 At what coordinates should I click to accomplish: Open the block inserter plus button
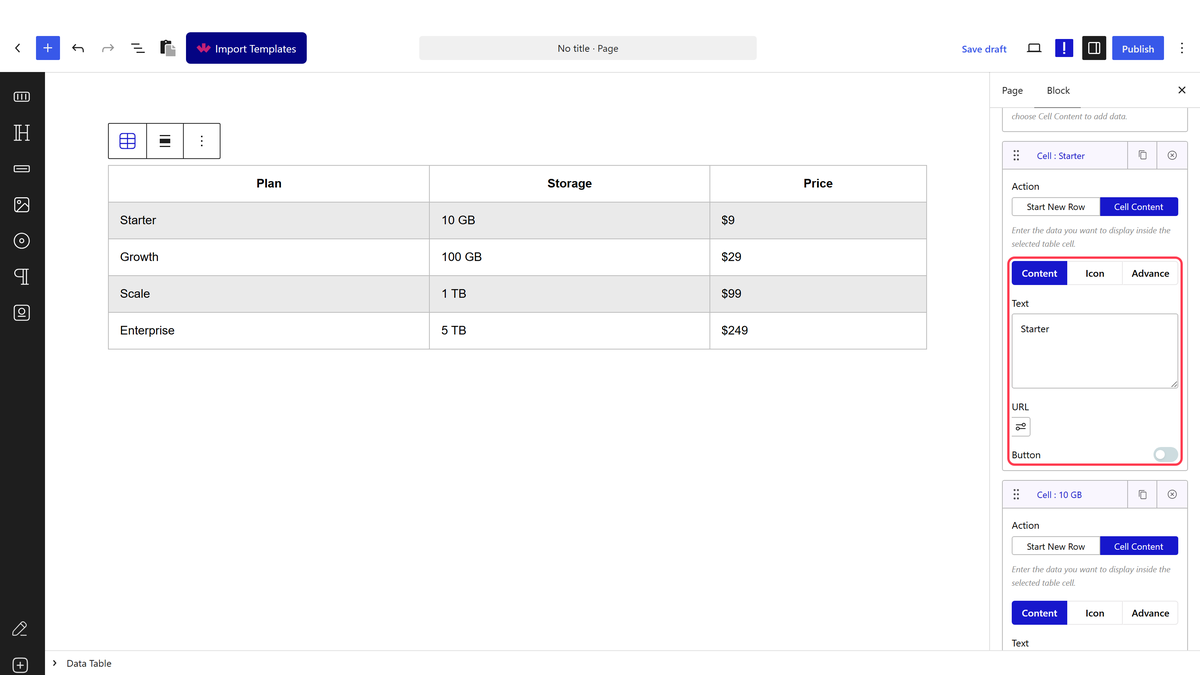48,48
